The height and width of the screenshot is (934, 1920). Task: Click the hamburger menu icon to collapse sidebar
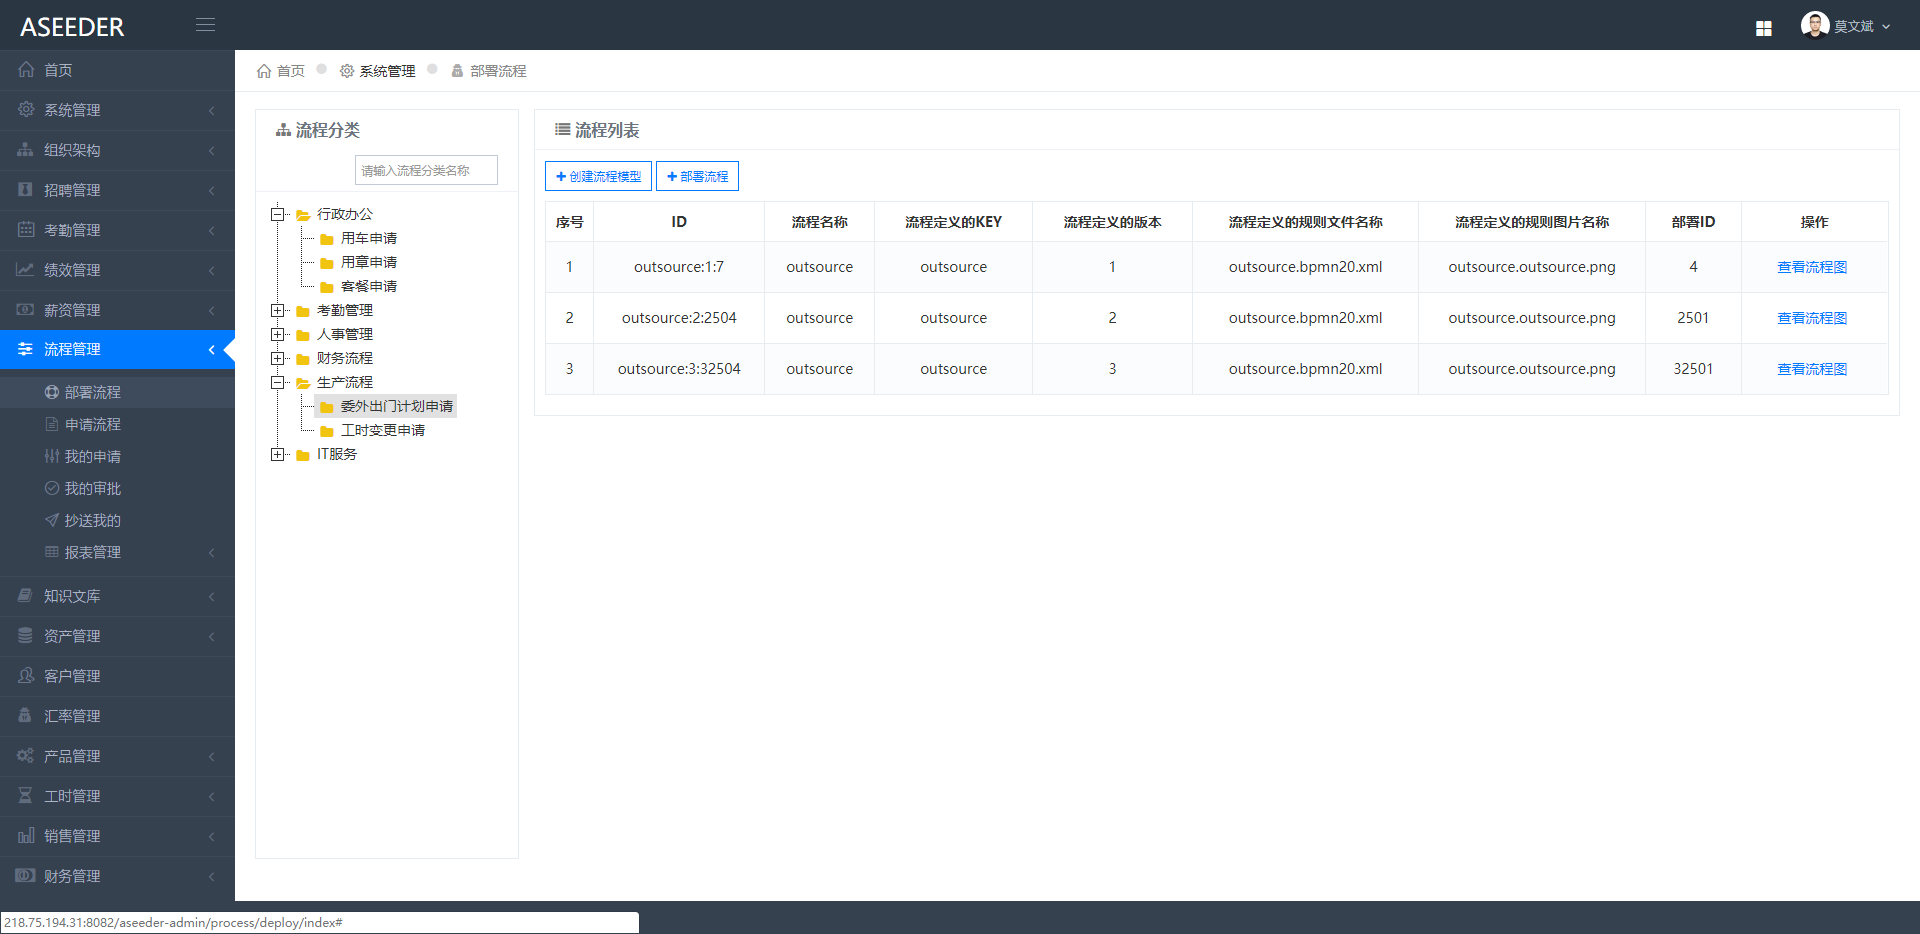[205, 25]
